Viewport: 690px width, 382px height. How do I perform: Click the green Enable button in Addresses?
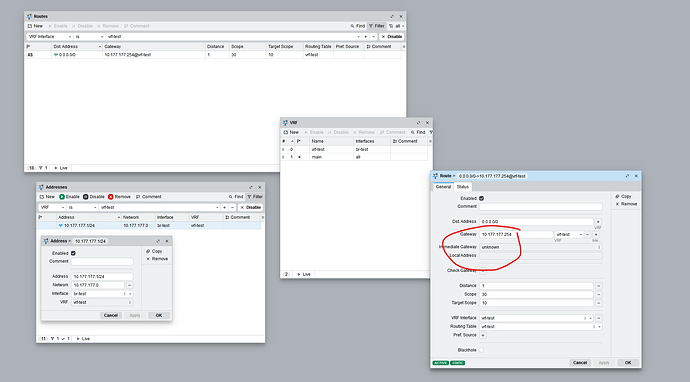point(70,197)
